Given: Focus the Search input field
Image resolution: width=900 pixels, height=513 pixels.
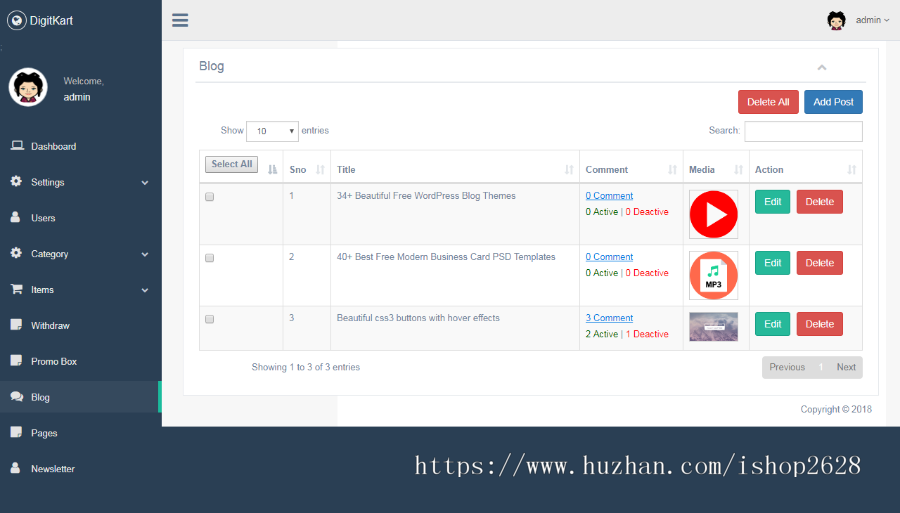Looking at the screenshot, I should tap(804, 131).
